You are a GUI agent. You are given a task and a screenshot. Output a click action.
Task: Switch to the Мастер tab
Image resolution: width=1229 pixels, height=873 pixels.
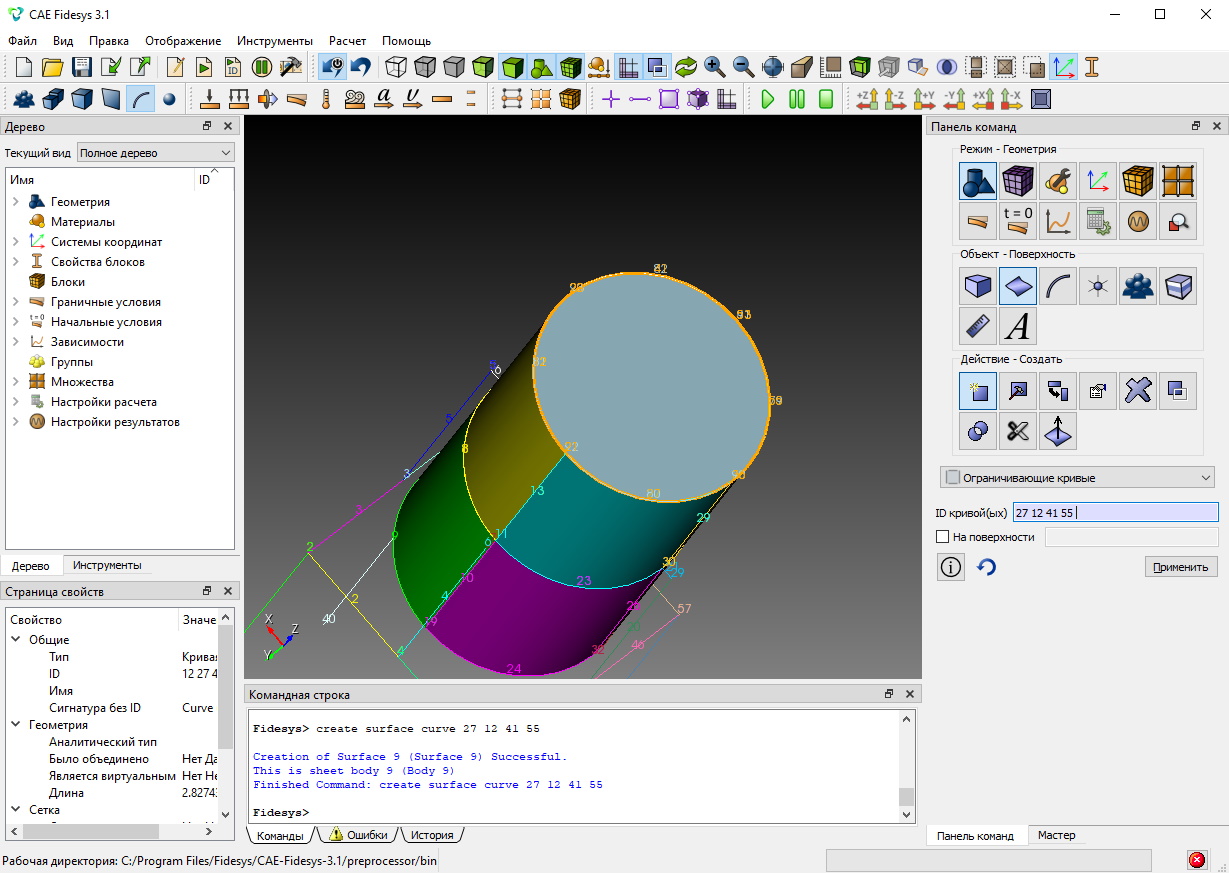(x=1057, y=835)
